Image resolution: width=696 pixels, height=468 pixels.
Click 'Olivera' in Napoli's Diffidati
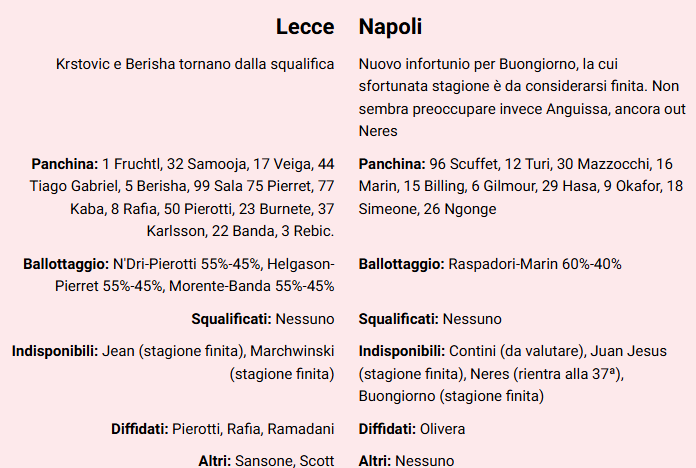click(x=443, y=429)
